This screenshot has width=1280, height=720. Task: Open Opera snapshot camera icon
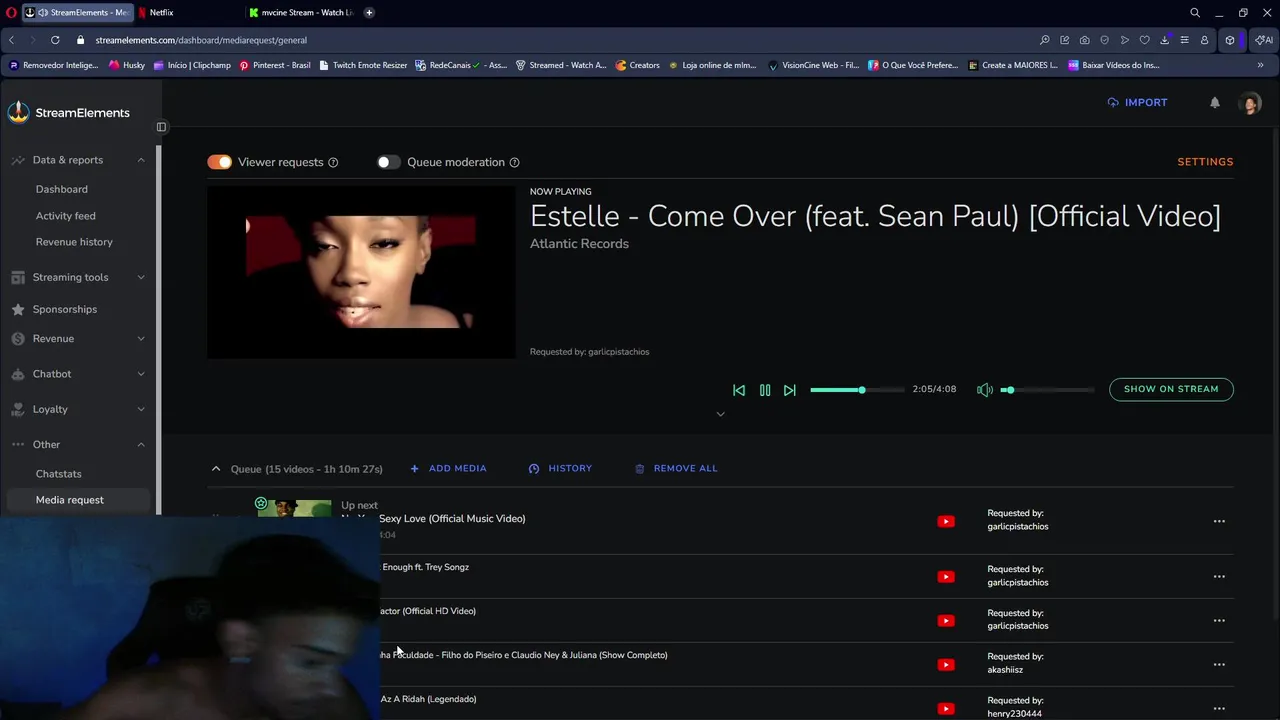(1085, 40)
